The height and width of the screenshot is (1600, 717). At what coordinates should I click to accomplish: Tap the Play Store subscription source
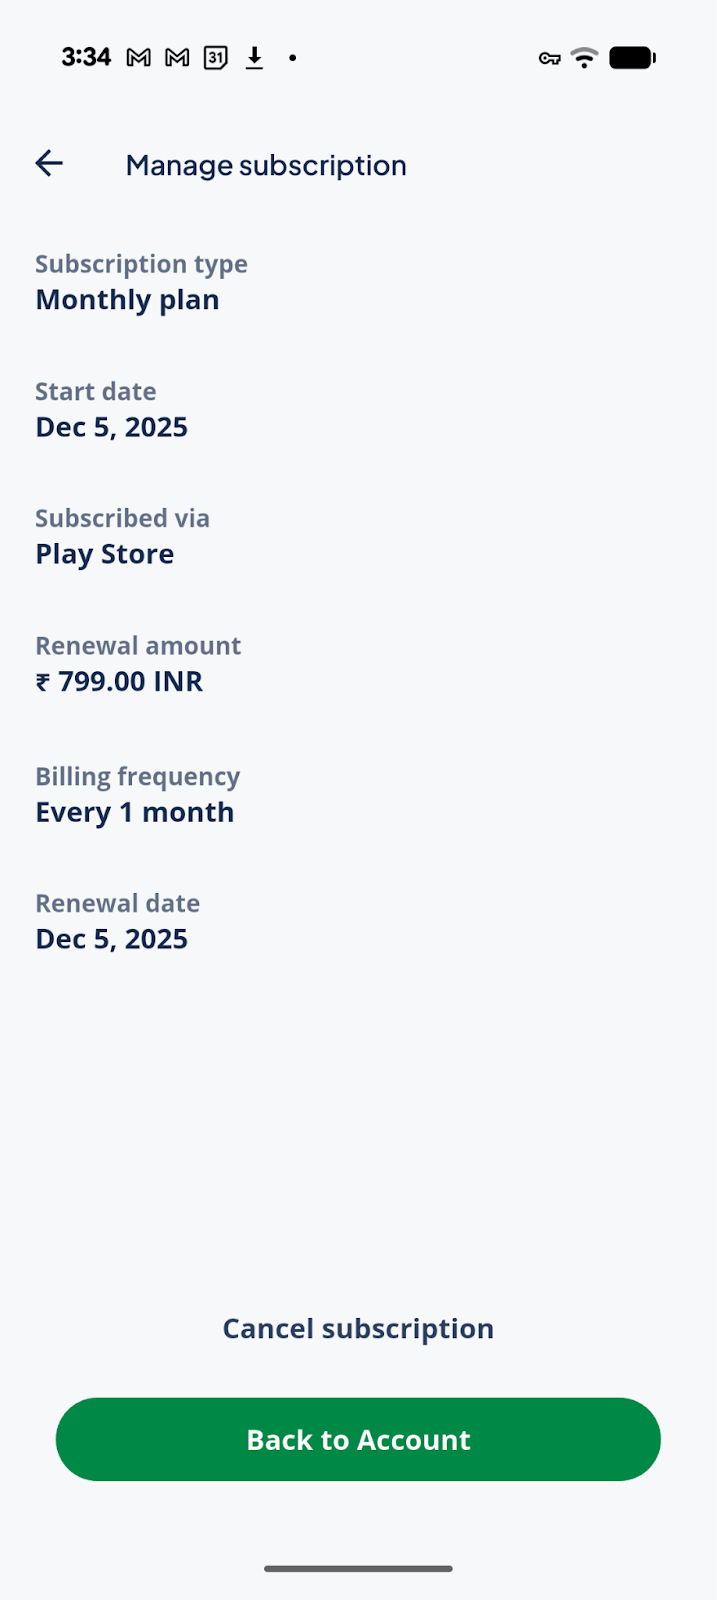point(104,554)
